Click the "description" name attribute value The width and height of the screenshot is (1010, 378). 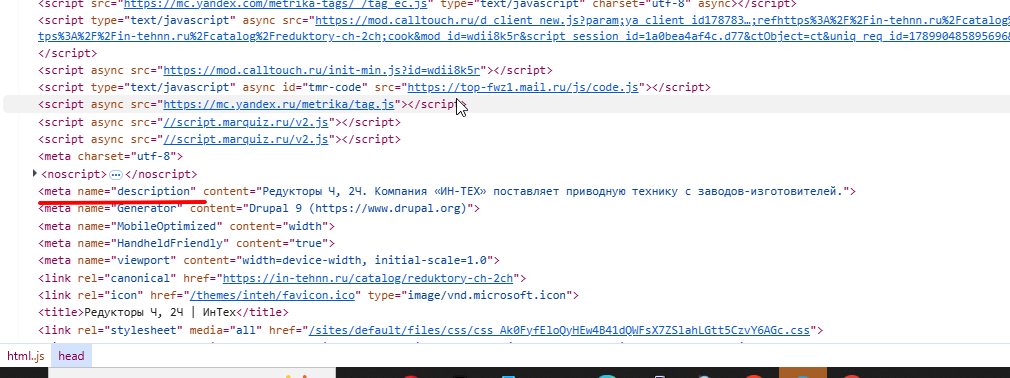click(154, 191)
